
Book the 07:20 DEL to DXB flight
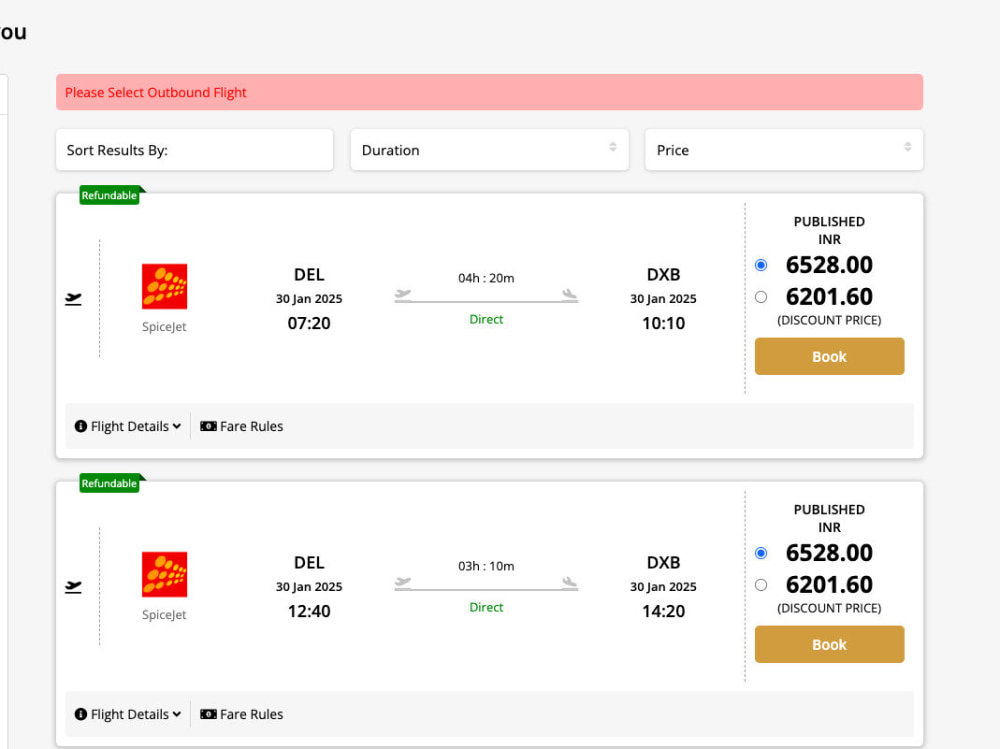[x=829, y=356]
